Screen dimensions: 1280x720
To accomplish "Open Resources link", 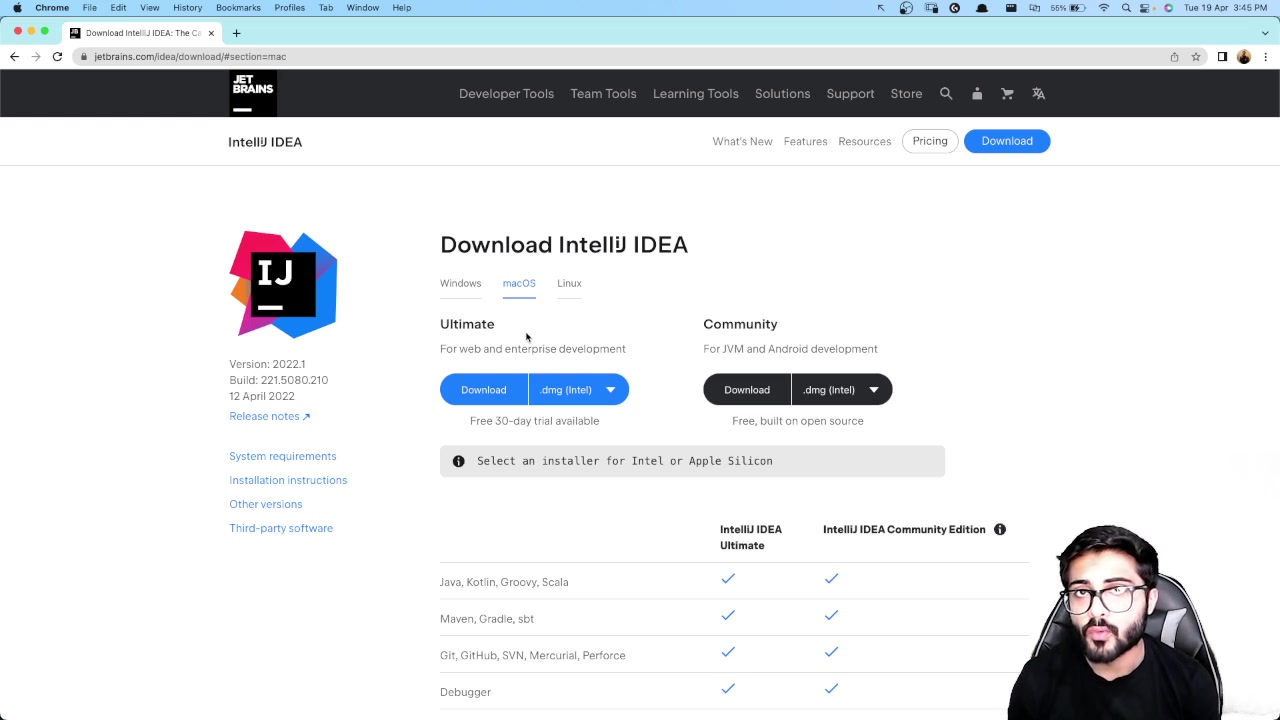I will [864, 141].
